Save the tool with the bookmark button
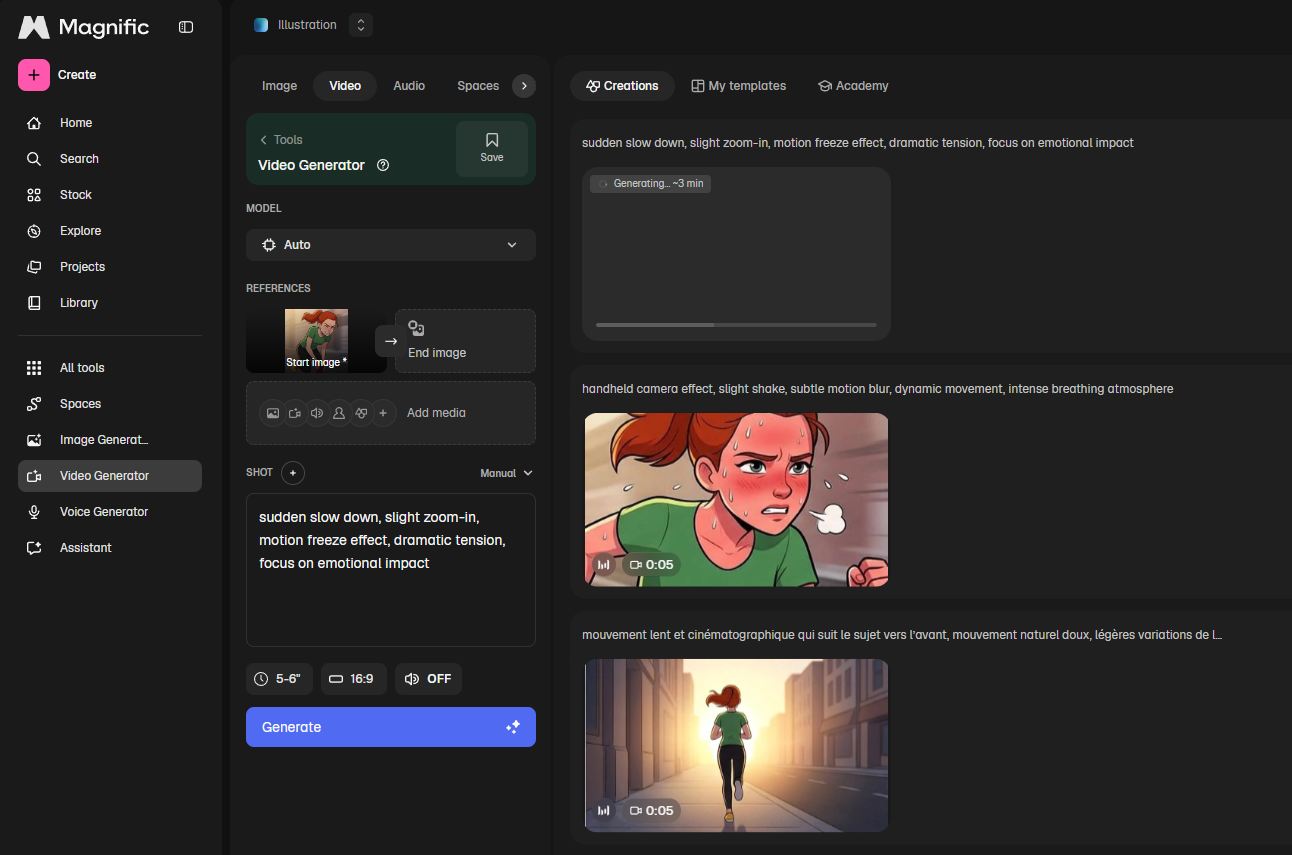The width and height of the screenshot is (1292, 855). point(492,149)
